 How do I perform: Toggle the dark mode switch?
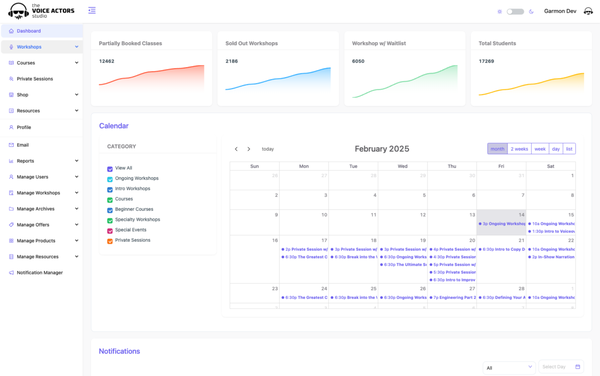click(x=515, y=11)
